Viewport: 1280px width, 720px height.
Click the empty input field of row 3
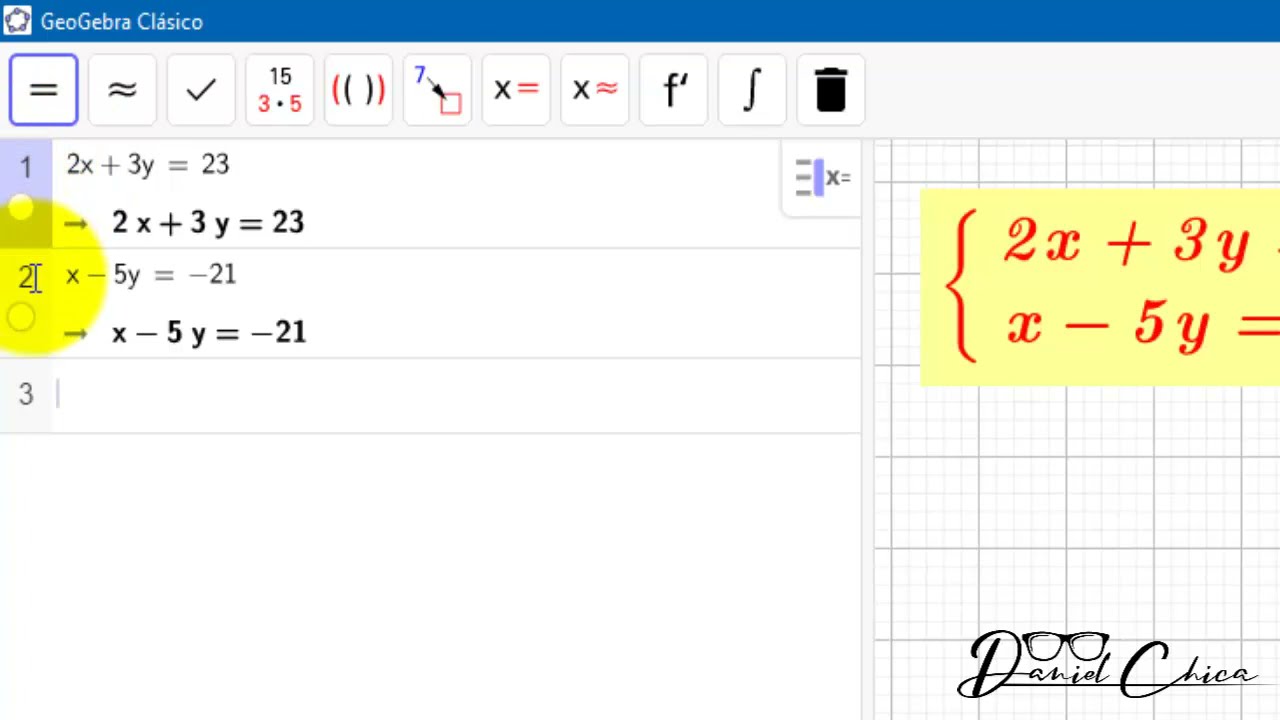(456, 395)
